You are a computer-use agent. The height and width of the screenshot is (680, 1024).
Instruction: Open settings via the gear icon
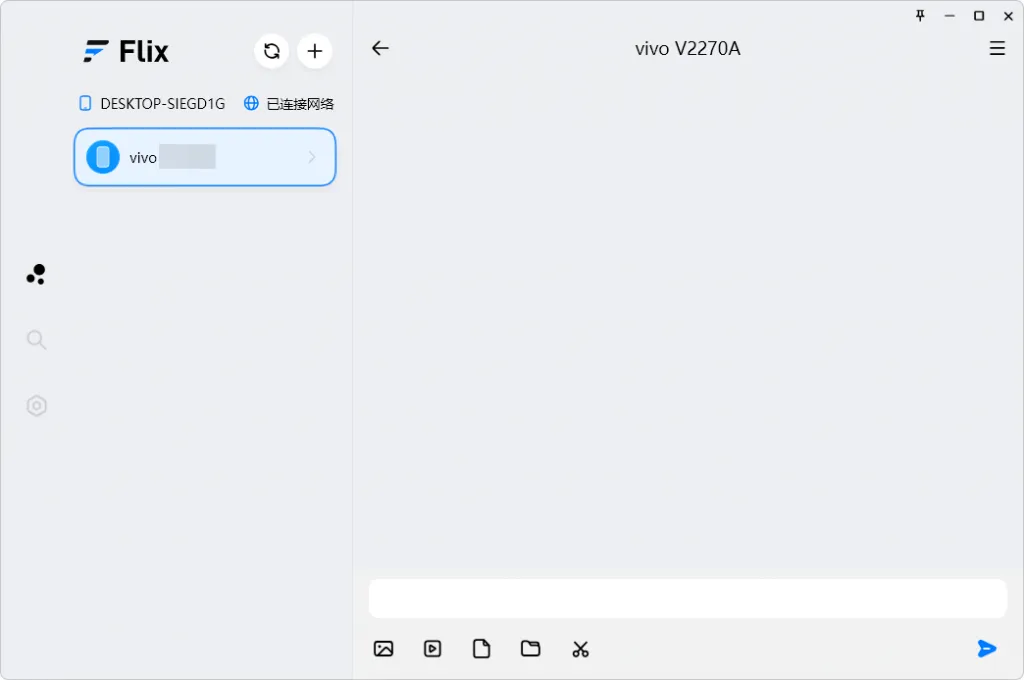(36, 405)
